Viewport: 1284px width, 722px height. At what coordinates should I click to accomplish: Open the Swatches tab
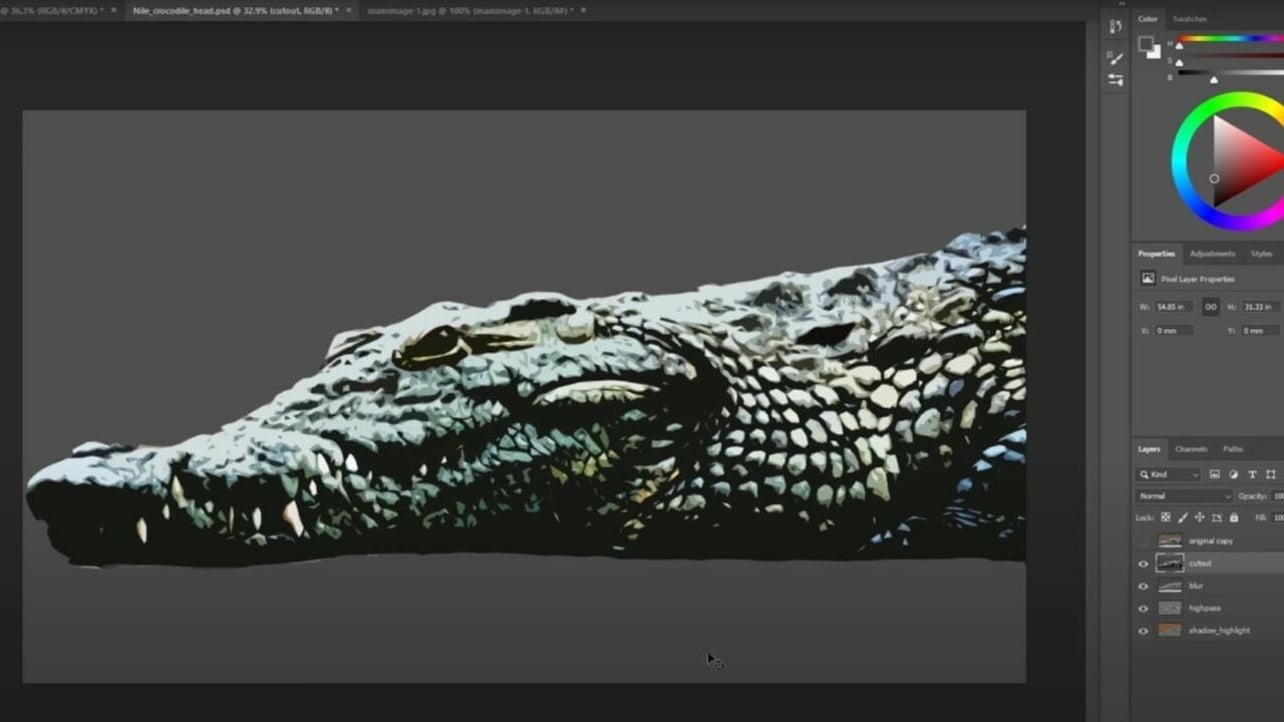click(x=1190, y=19)
